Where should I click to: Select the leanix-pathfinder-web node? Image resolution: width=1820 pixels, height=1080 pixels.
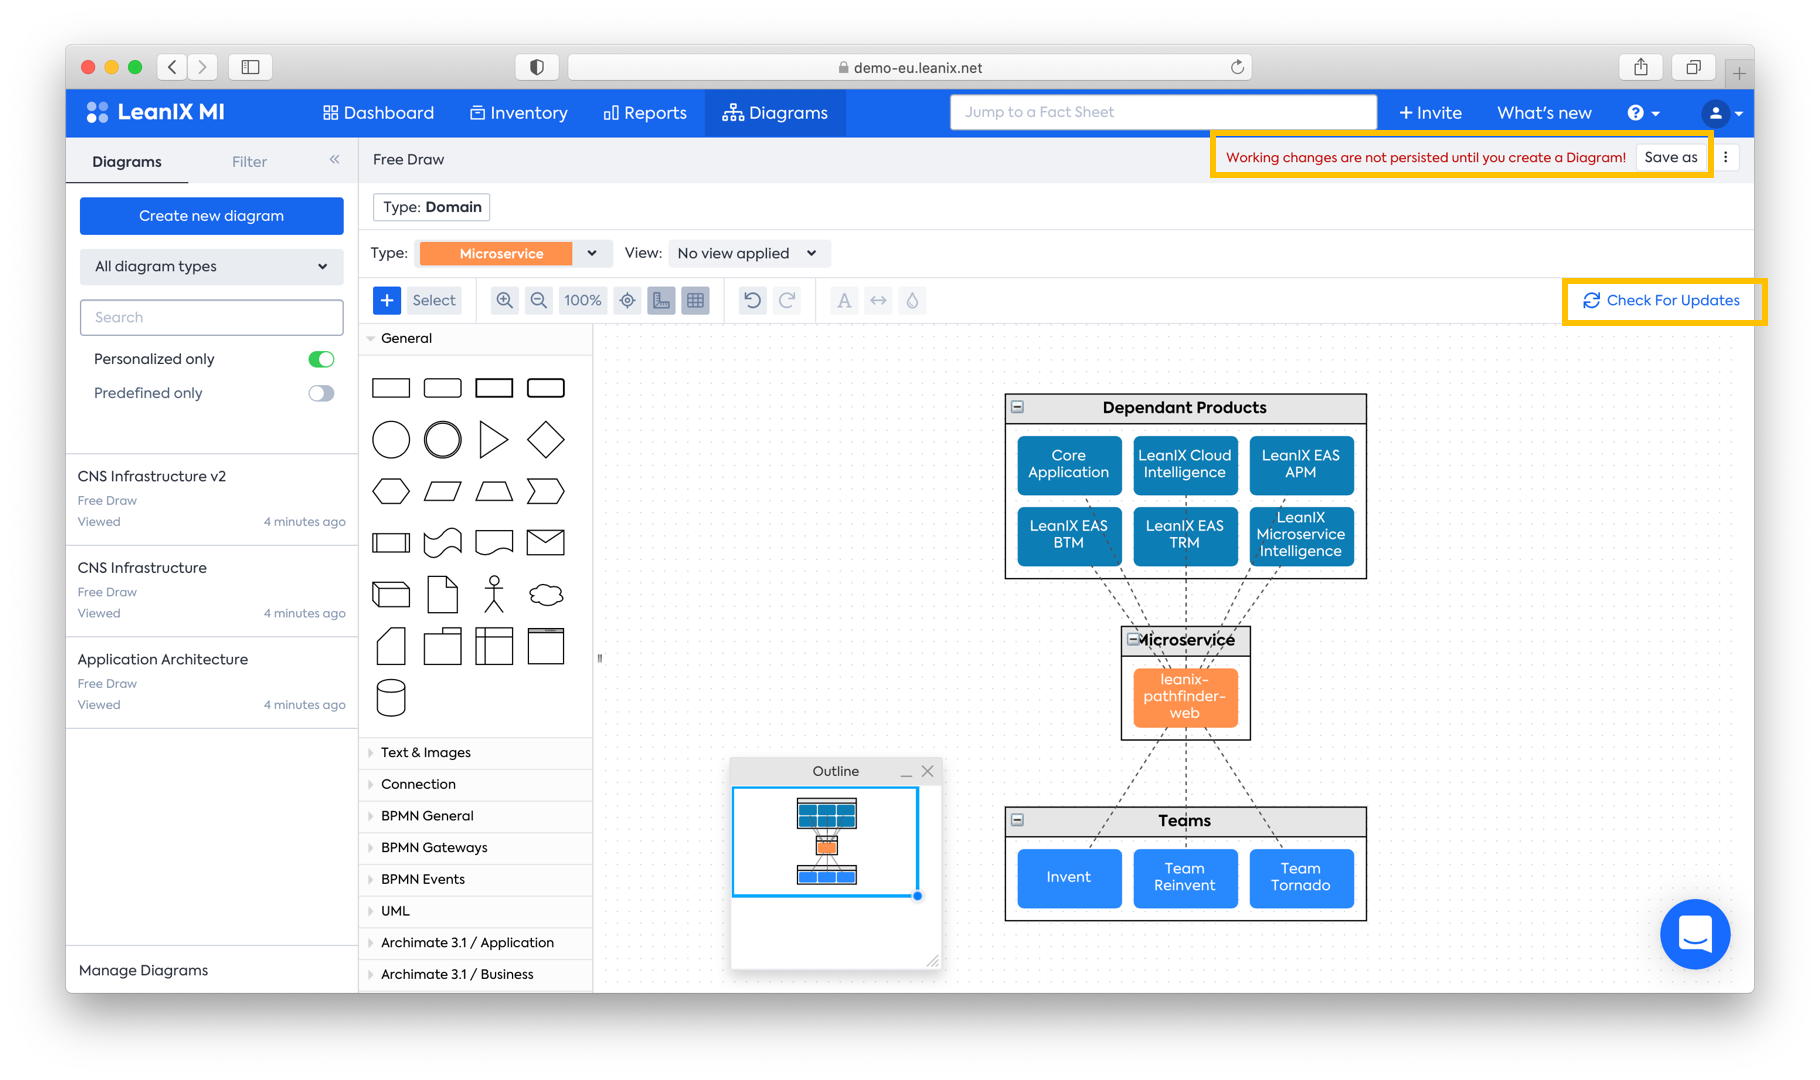pos(1185,697)
